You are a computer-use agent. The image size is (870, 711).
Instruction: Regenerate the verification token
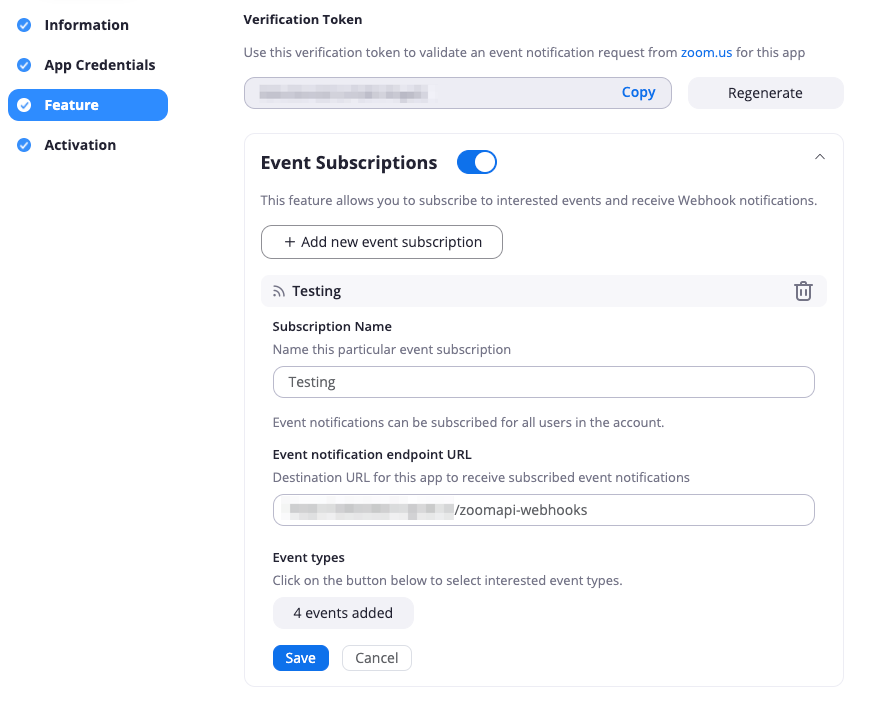(x=766, y=93)
